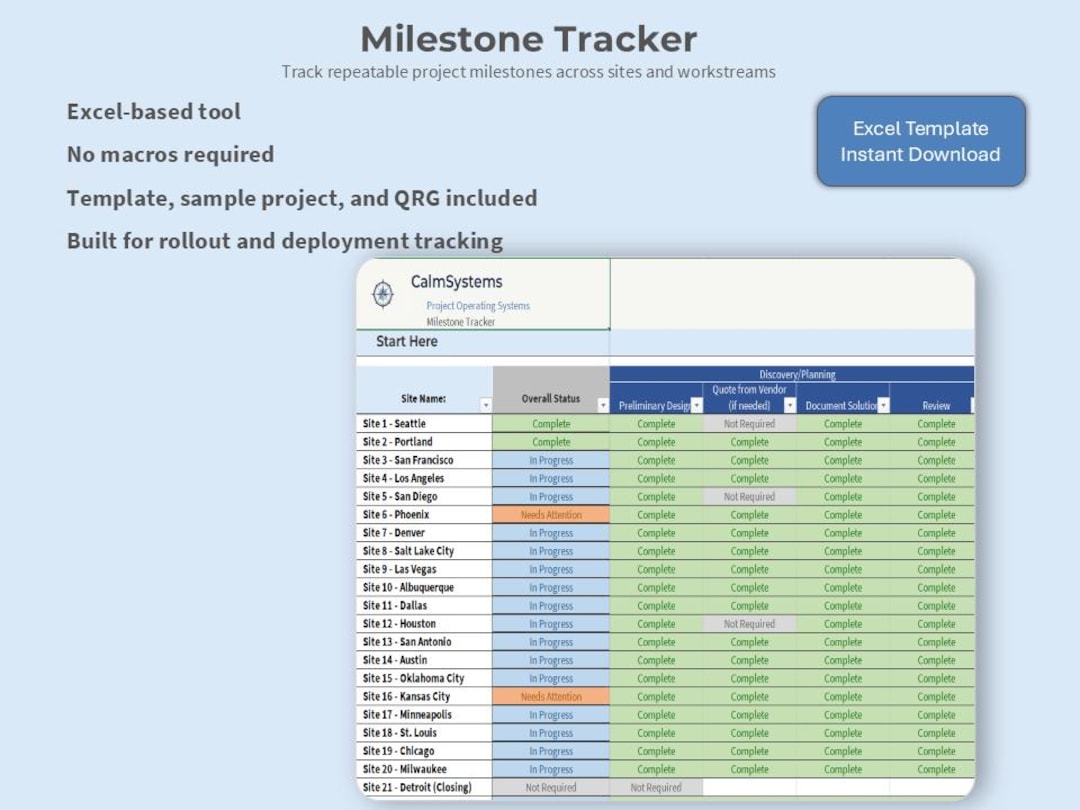Click the Discovery/Planning group header

(792, 374)
